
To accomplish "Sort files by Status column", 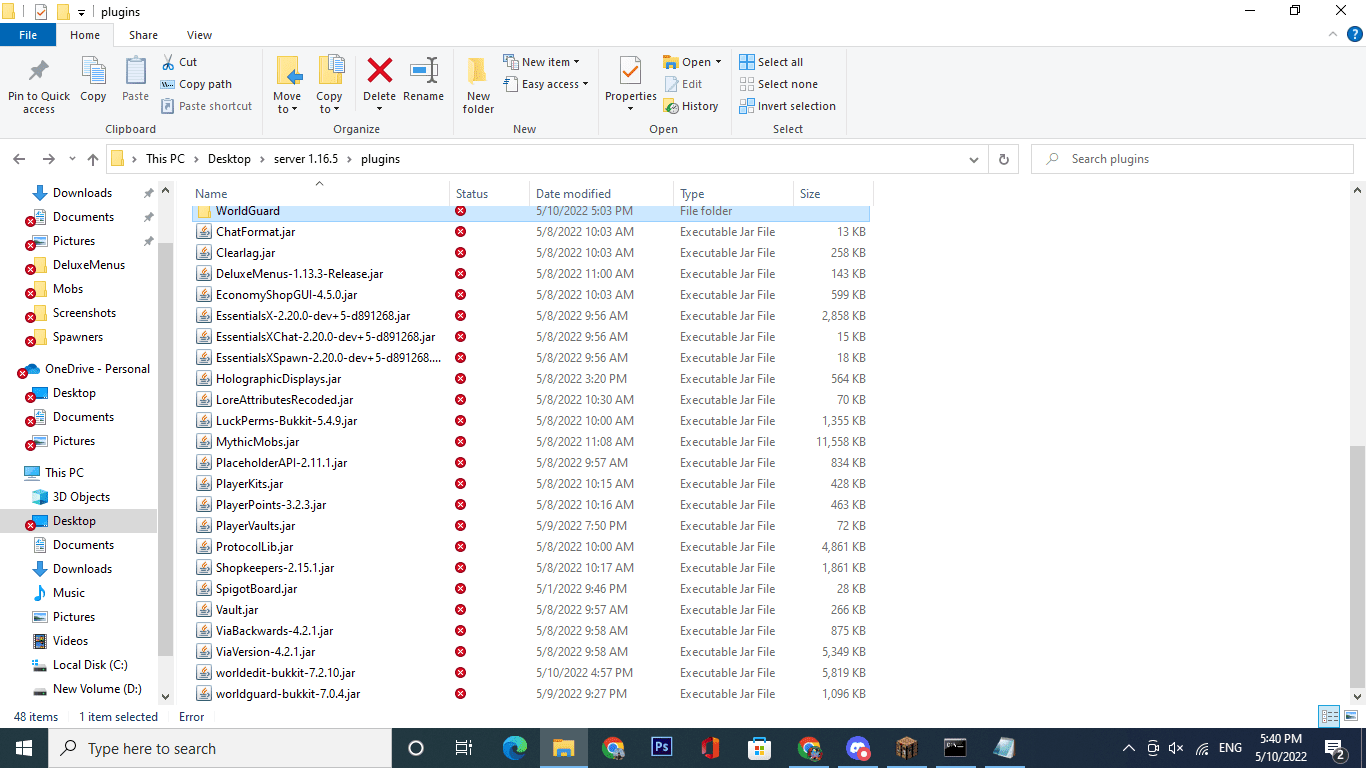I will click(x=490, y=193).
